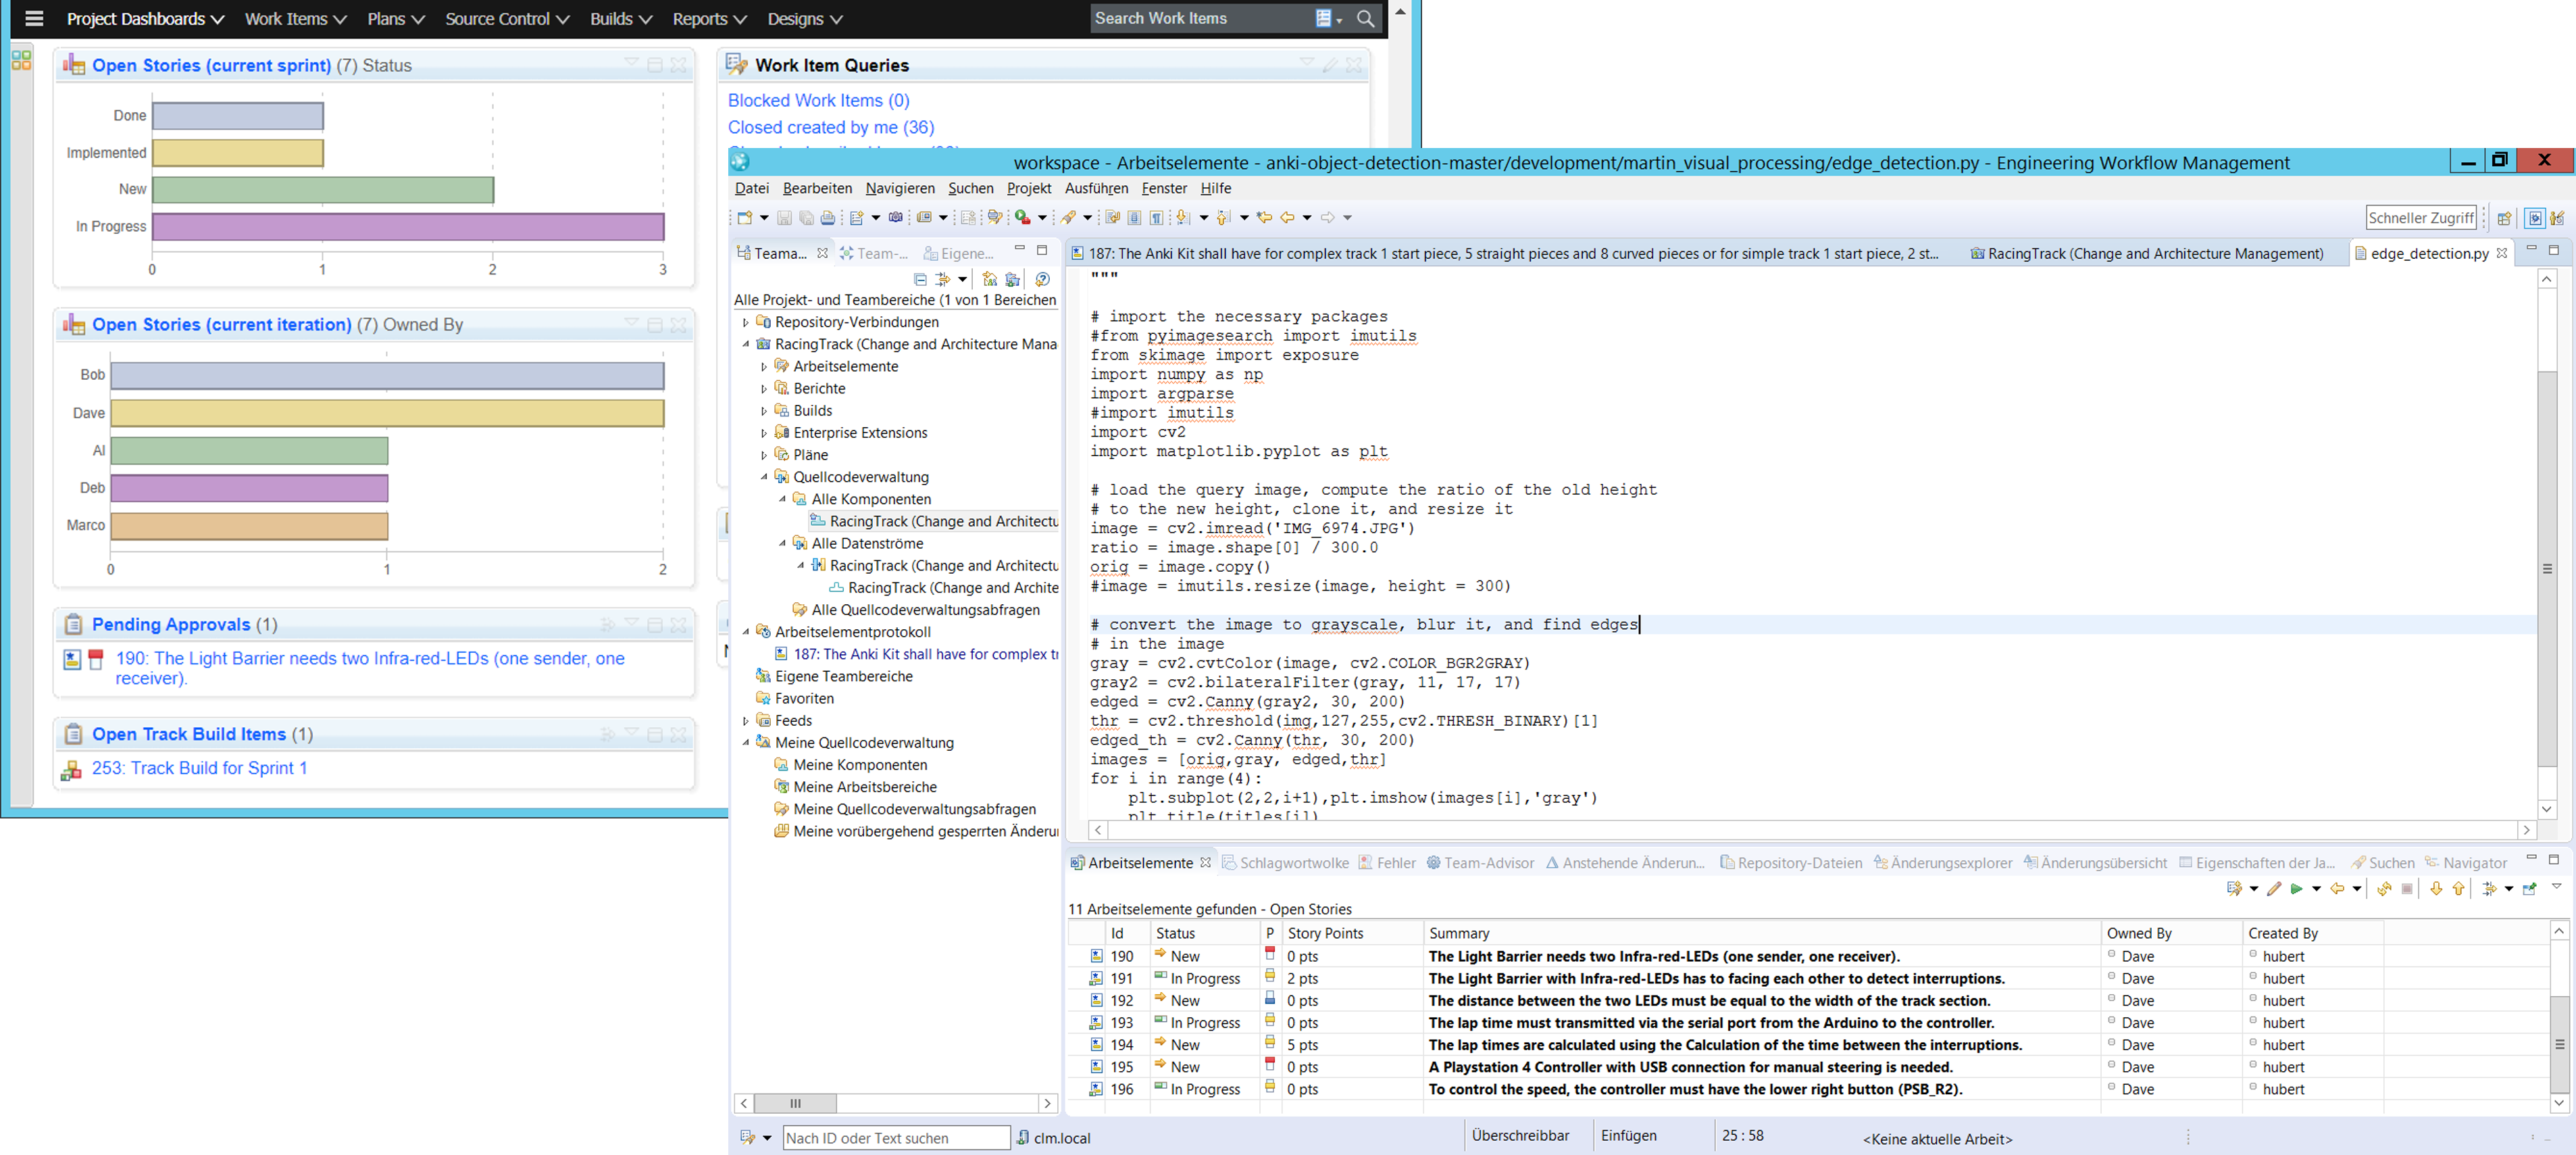This screenshot has width=2576, height=1155.
Task: Open the Navigieren menu
Action: pyautogui.click(x=900, y=188)
